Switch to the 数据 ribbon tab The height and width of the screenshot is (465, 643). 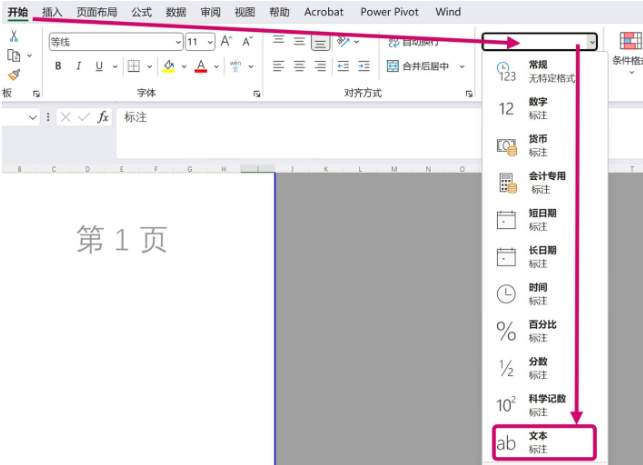click(x=176, y=12)
